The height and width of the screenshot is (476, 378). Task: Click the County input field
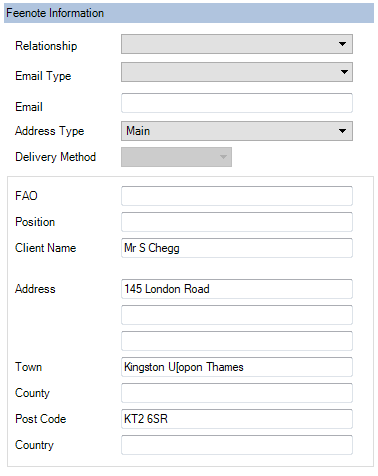click(x=237, y=393)
